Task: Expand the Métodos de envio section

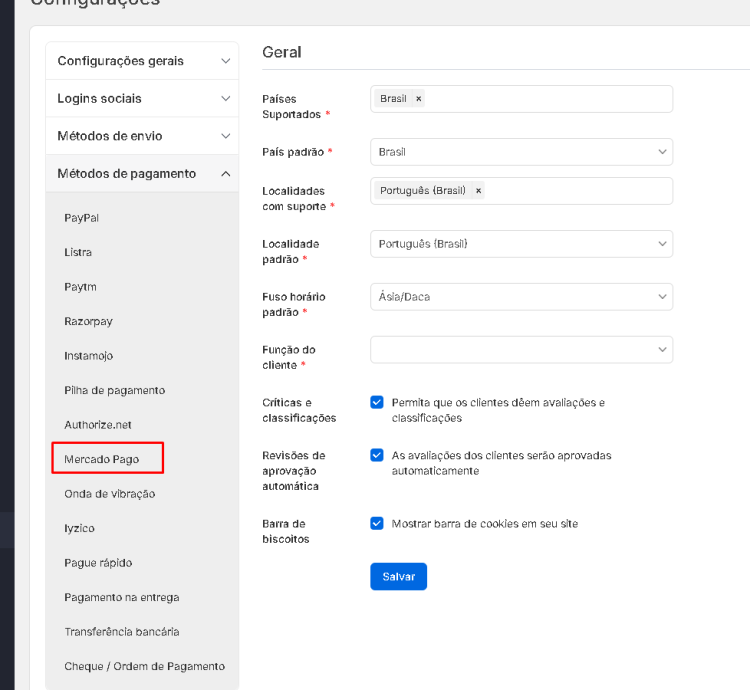Action: 142,136
